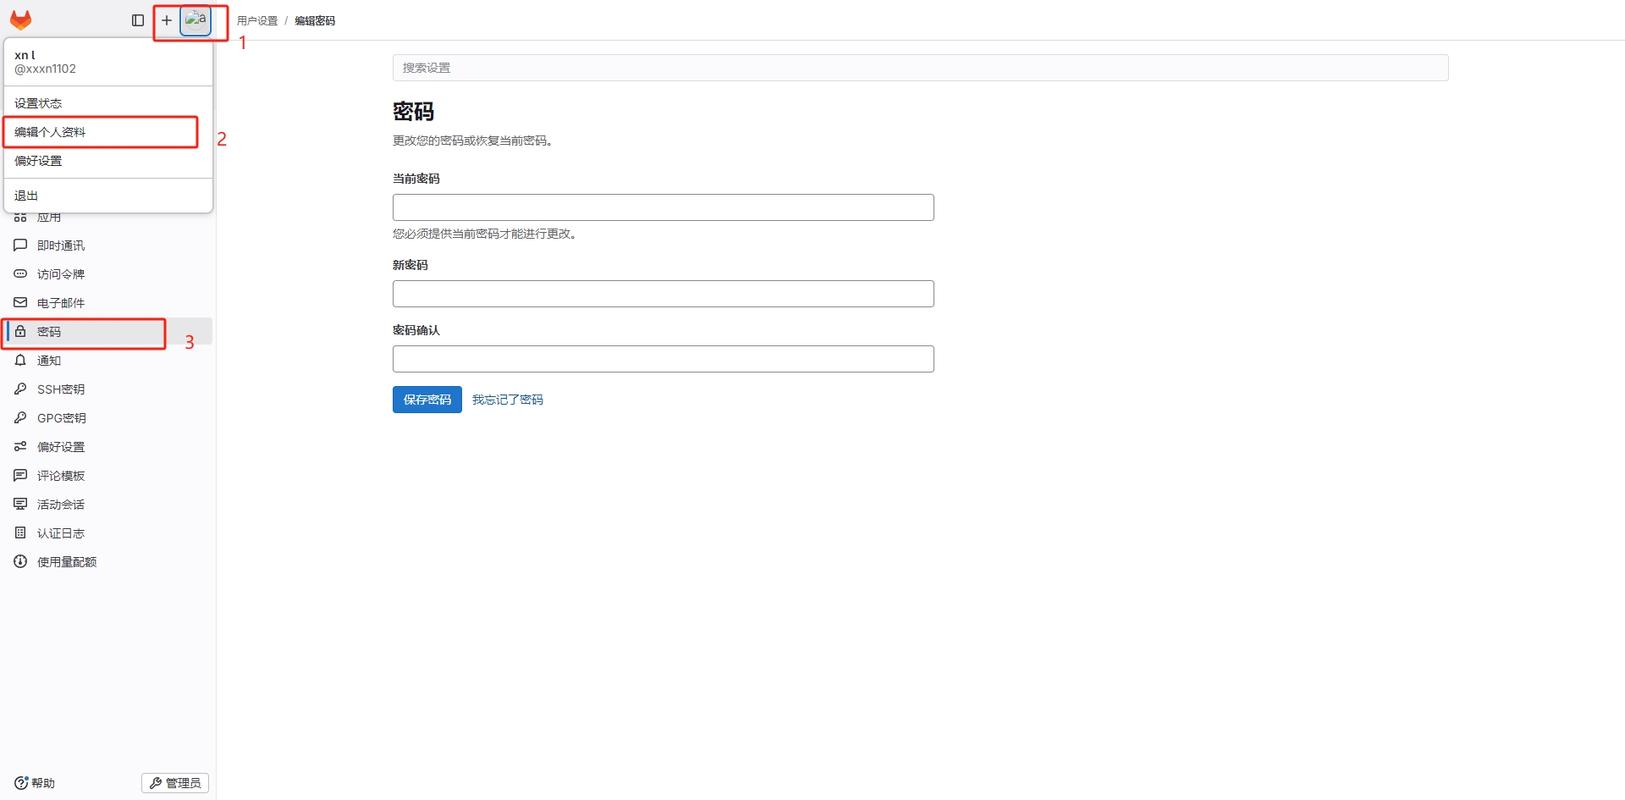Open the 管理员 admin button
This screenshot has width=1625, height=800.
click(x=175, y=783)
